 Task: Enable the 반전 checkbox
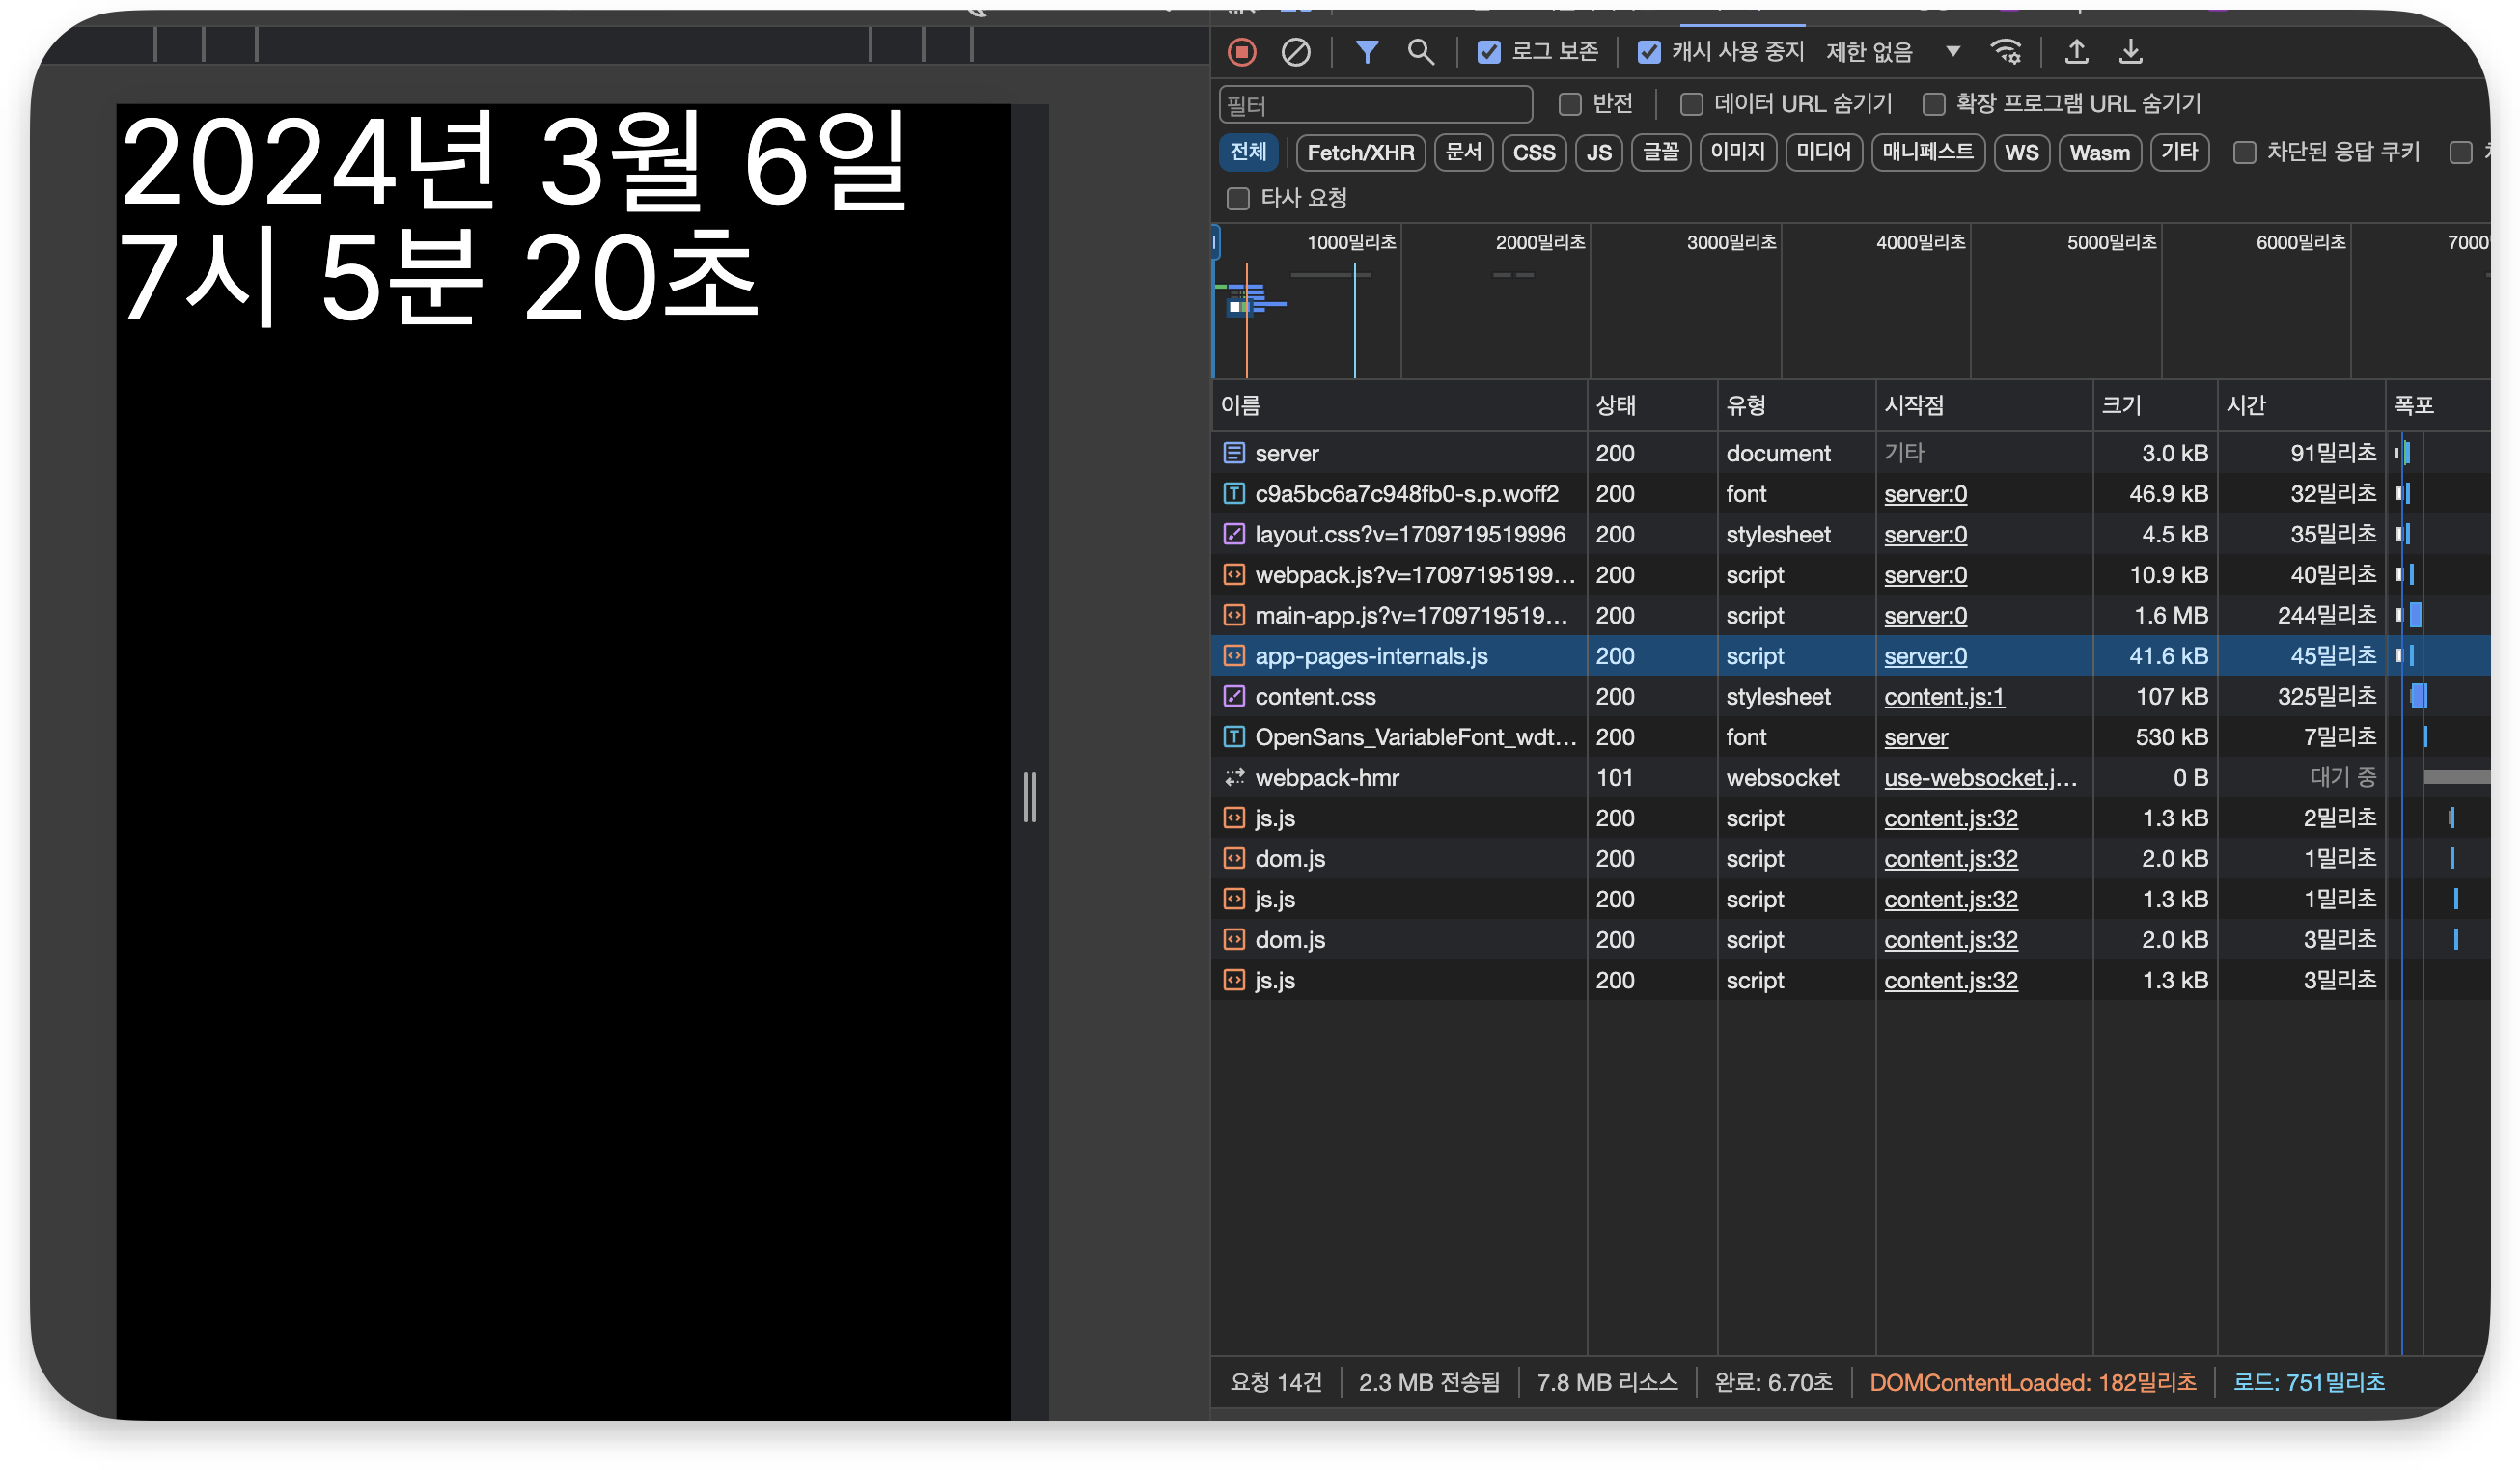coord(1570,104)
